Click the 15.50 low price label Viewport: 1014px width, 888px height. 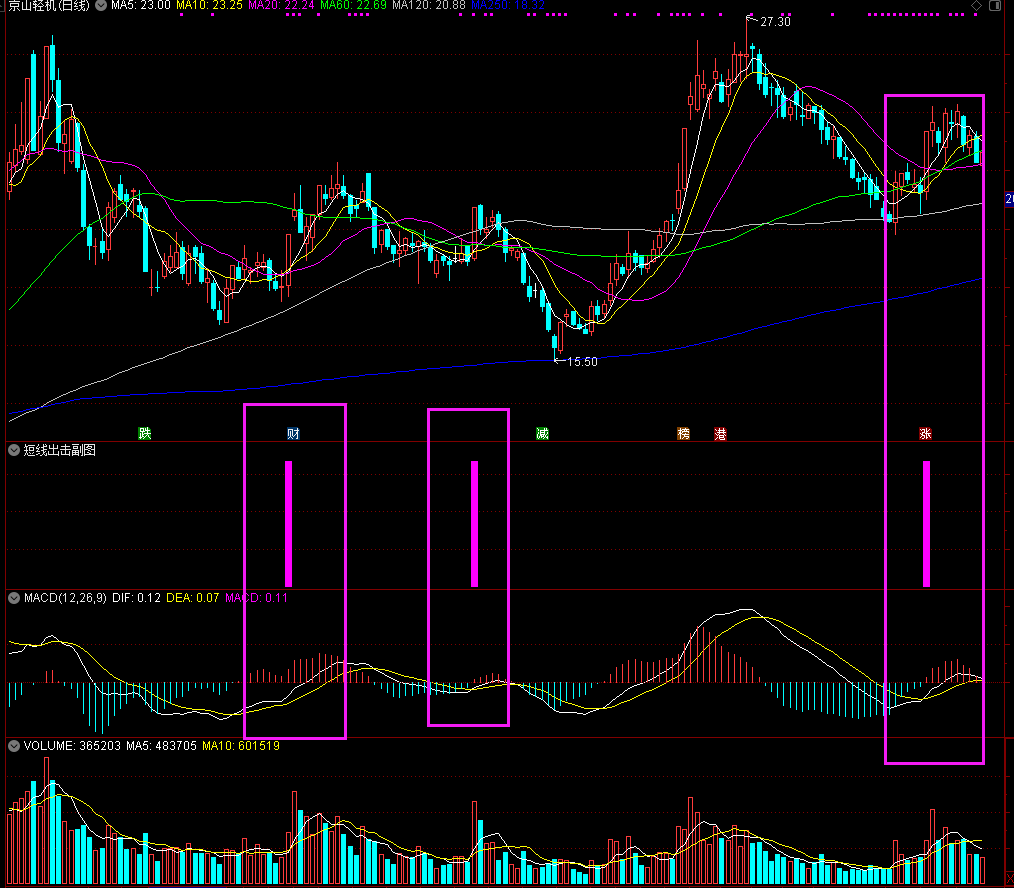pos(582,362)
